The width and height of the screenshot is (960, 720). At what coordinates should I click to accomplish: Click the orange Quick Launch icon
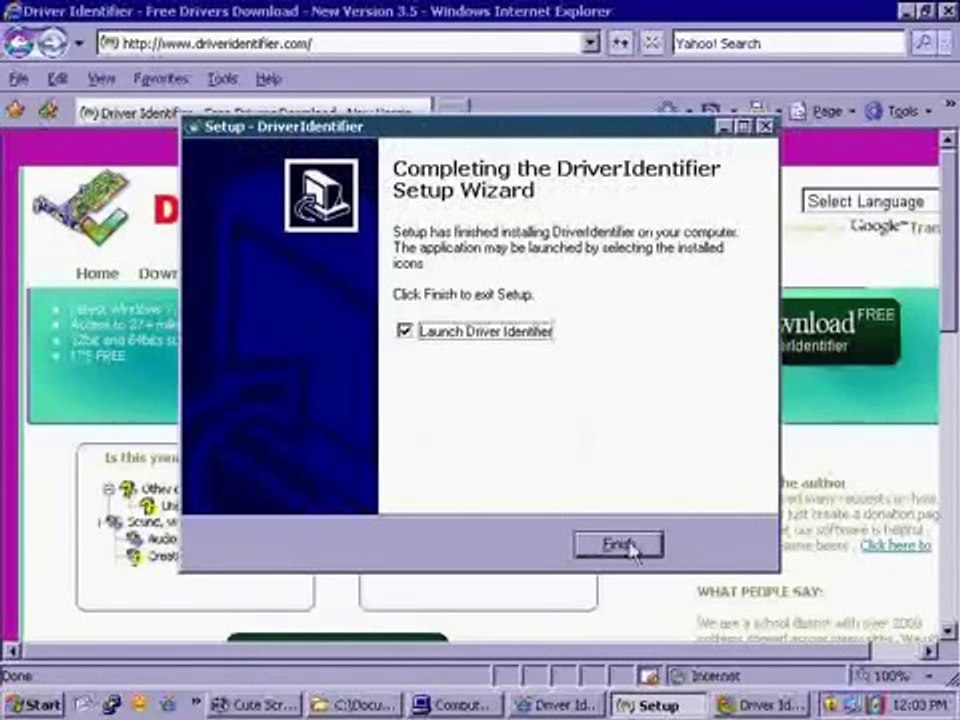[140, 704]
